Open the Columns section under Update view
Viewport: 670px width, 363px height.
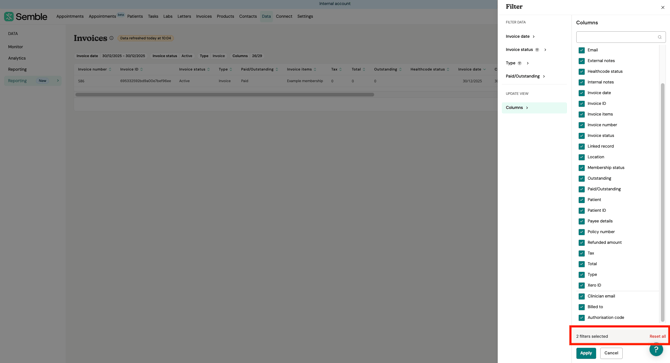(x=534, y=108)
